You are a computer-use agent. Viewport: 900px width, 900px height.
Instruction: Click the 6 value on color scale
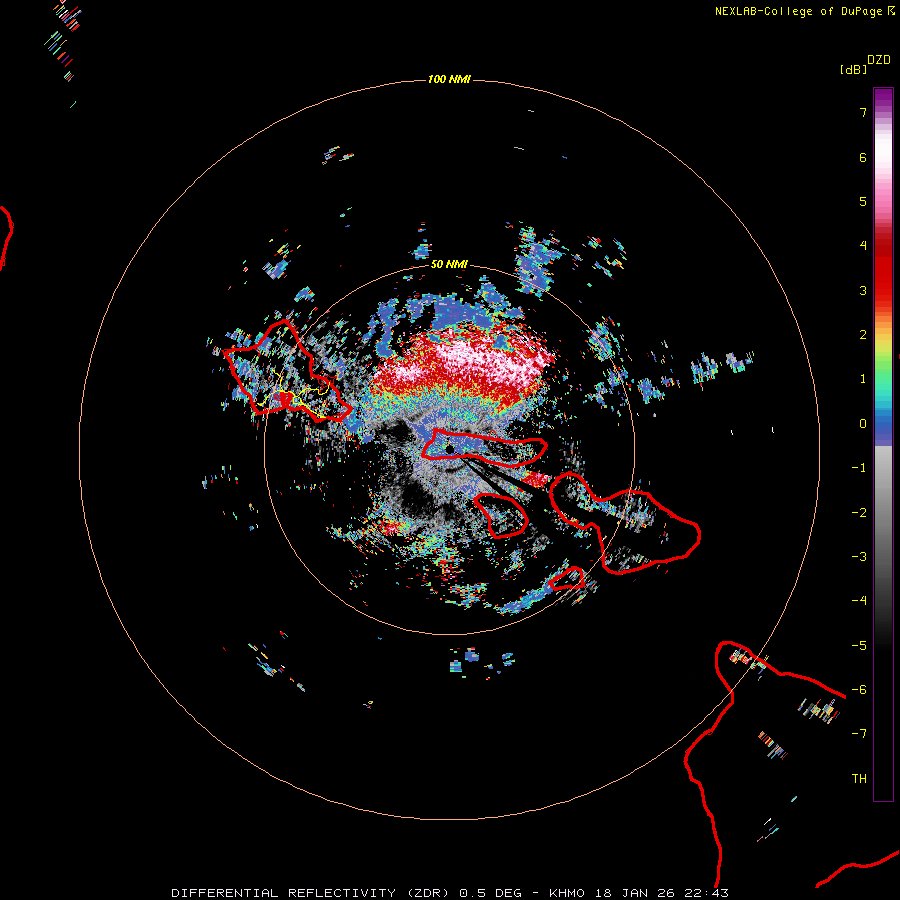point(863,157)
